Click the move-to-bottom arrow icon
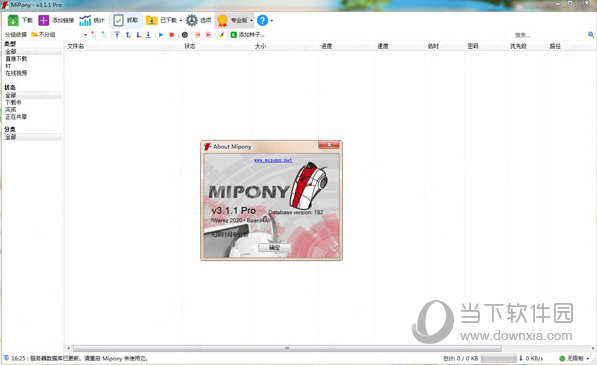 (148, 35)
